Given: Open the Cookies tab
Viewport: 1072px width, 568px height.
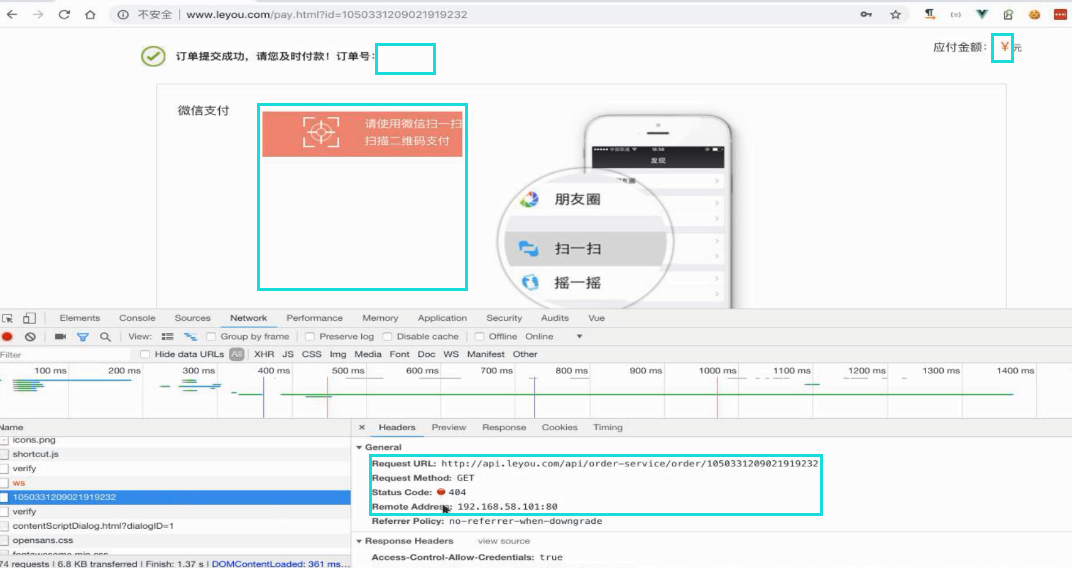Looking at the screenshot, I should (559, 427).
